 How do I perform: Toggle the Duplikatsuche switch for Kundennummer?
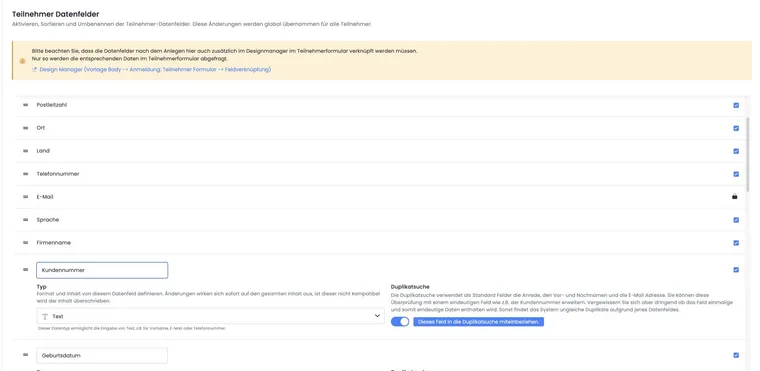[x=400, y=322]
